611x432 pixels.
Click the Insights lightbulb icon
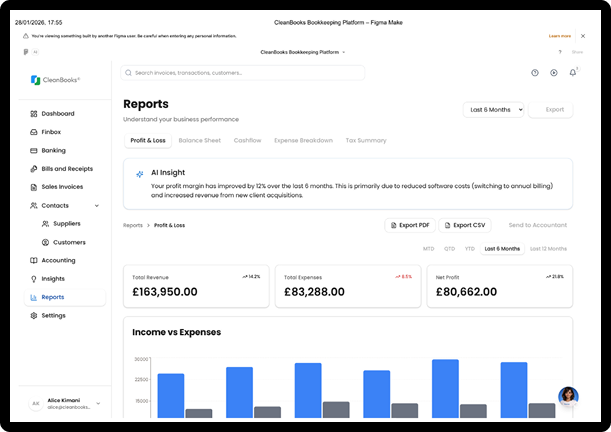pyautogui.click(x=33, y=278)
